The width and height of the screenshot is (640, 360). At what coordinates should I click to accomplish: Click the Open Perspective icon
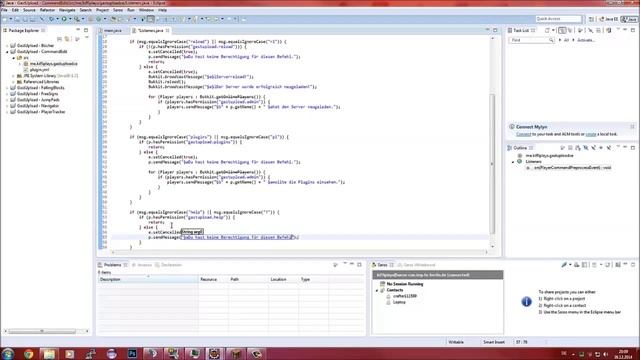[591, 19]
